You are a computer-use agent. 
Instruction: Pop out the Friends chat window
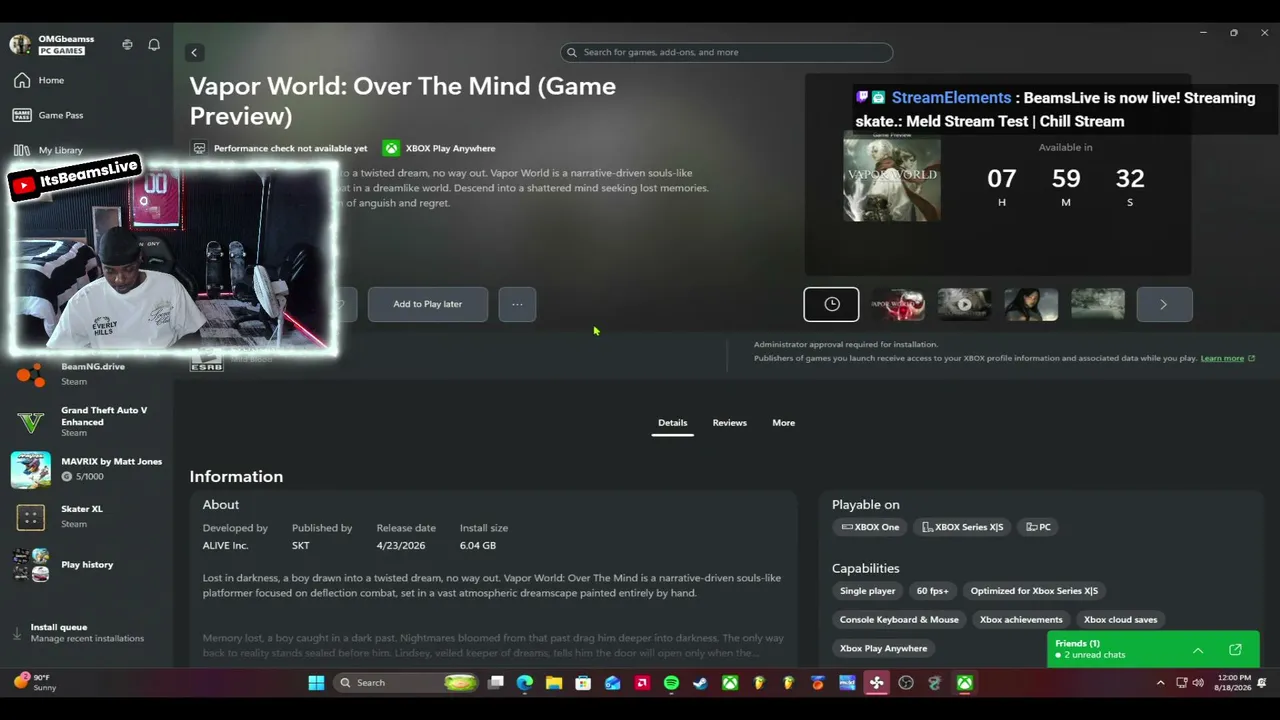click(1235, 650)
